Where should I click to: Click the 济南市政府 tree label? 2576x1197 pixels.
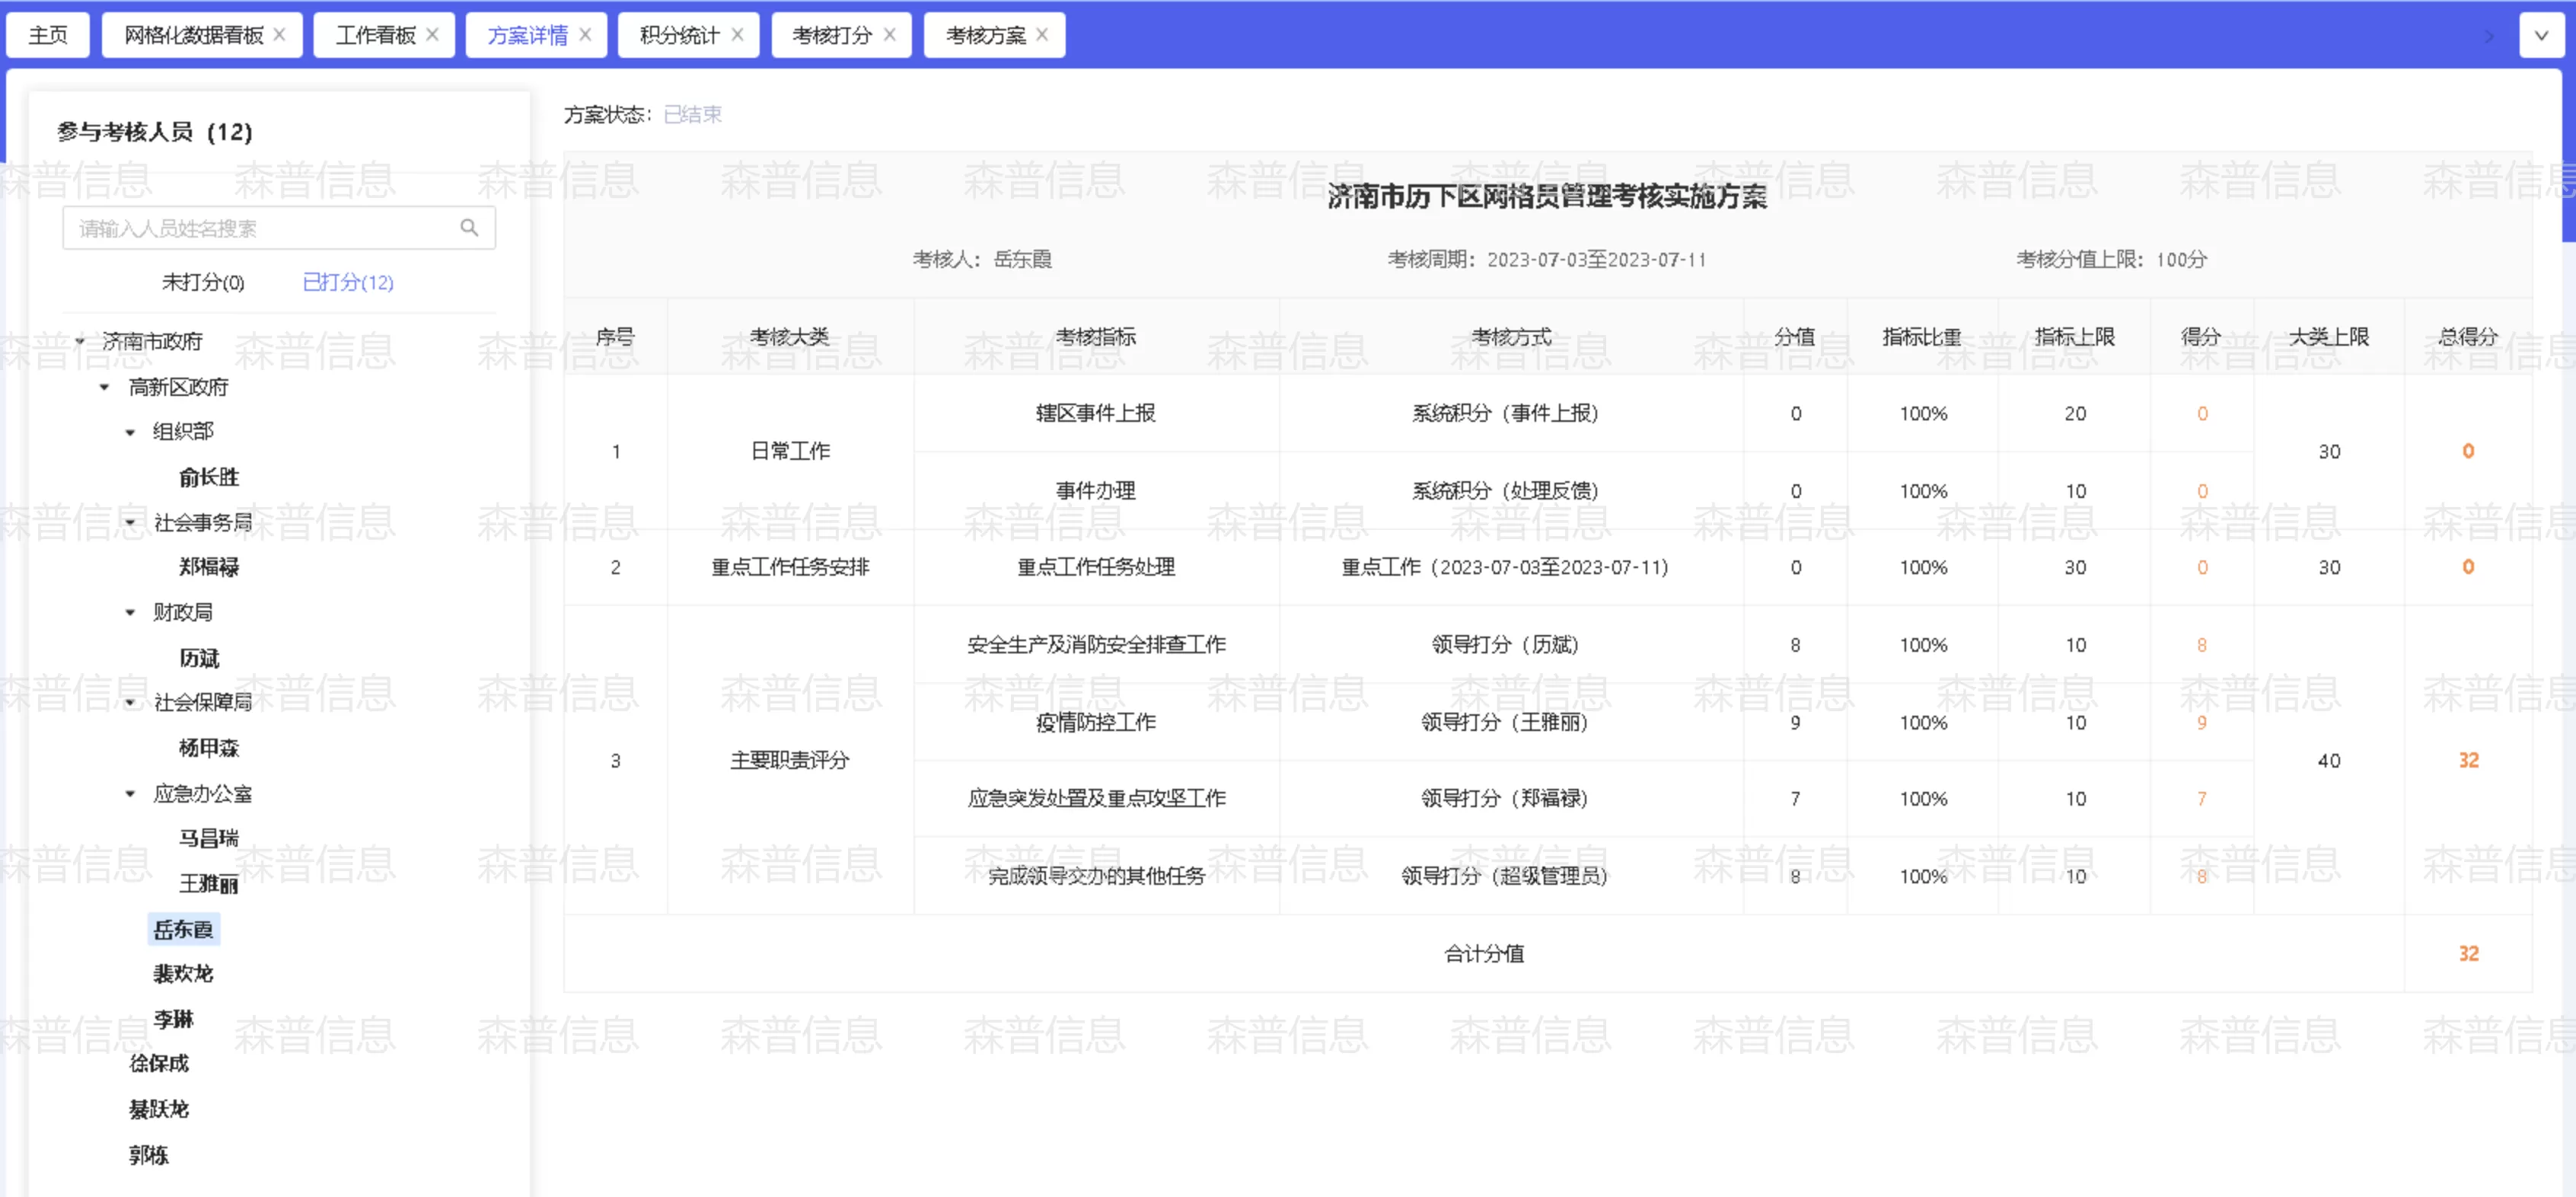coord(152,342)
